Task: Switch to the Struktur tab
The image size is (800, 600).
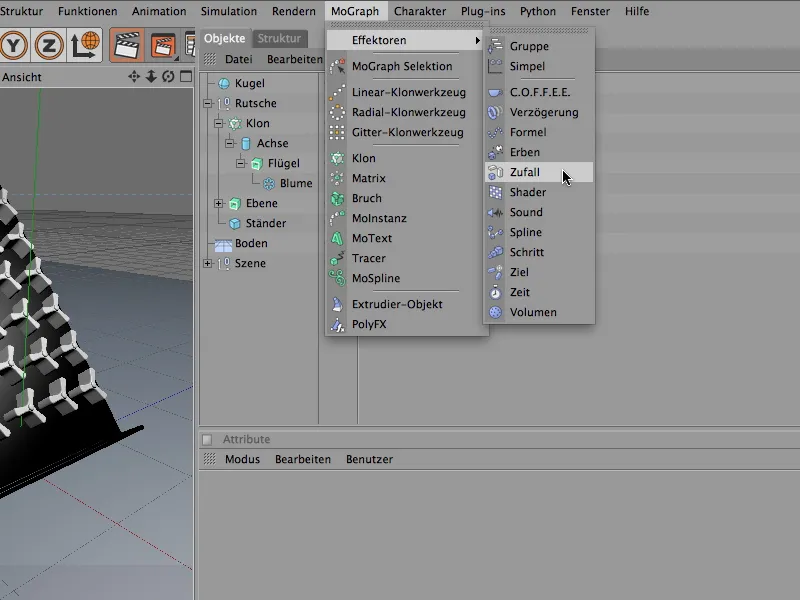Action: click(x=278, y=39)
